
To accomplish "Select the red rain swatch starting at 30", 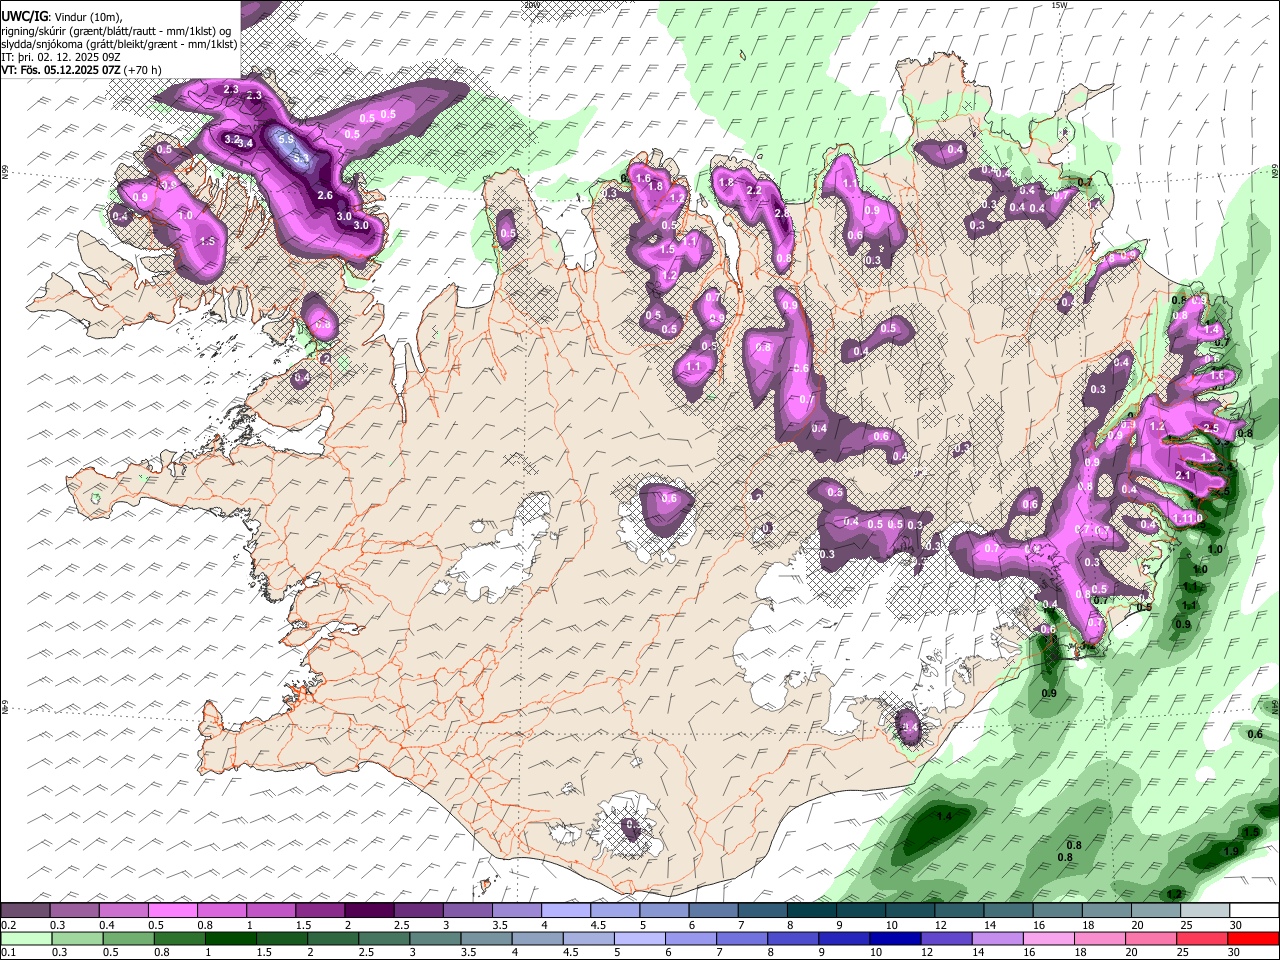I will click(1254, 938).
